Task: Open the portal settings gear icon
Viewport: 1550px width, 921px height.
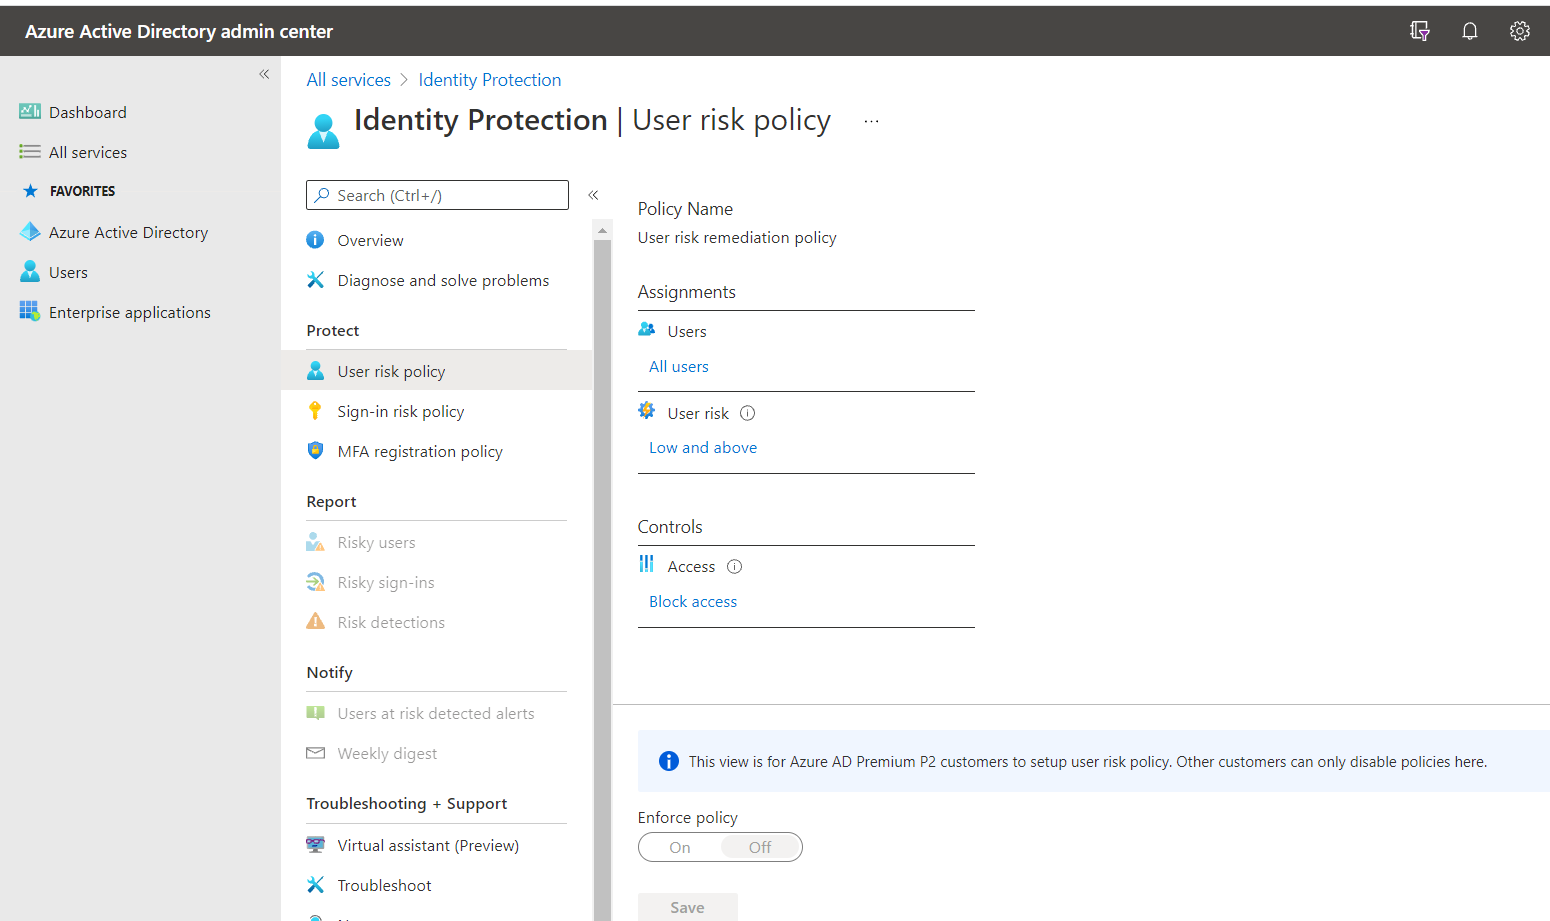Action: [1519, 31]
